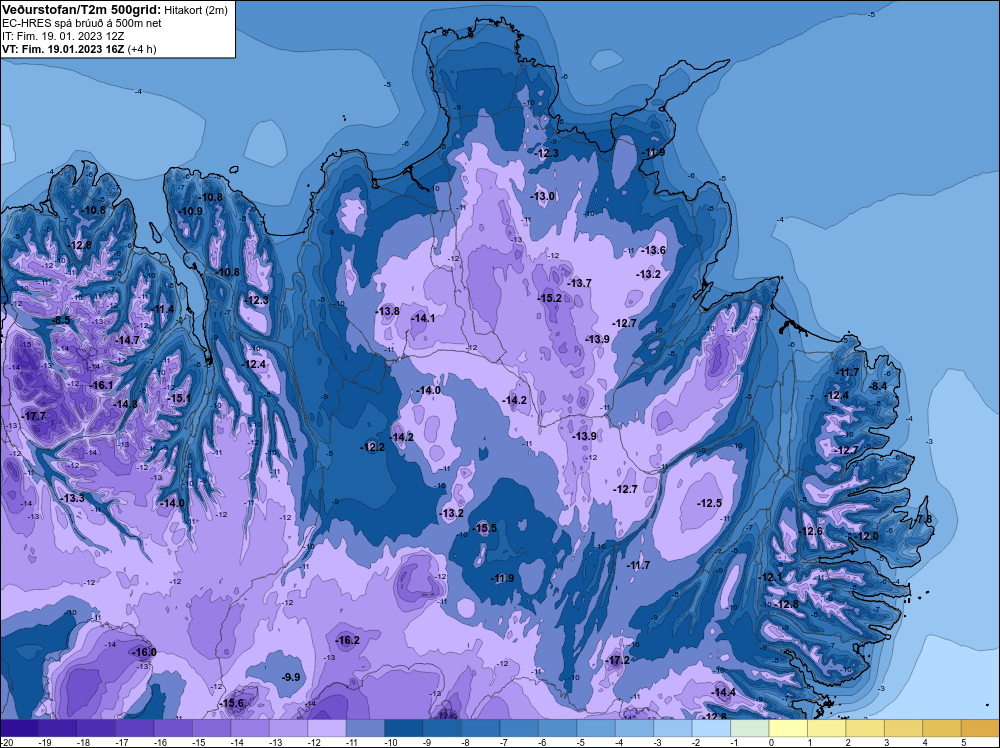Screen dimensions: 1000x748
Task: Click the legend swatch between 3 and 4
Action: tap(904, 728)
